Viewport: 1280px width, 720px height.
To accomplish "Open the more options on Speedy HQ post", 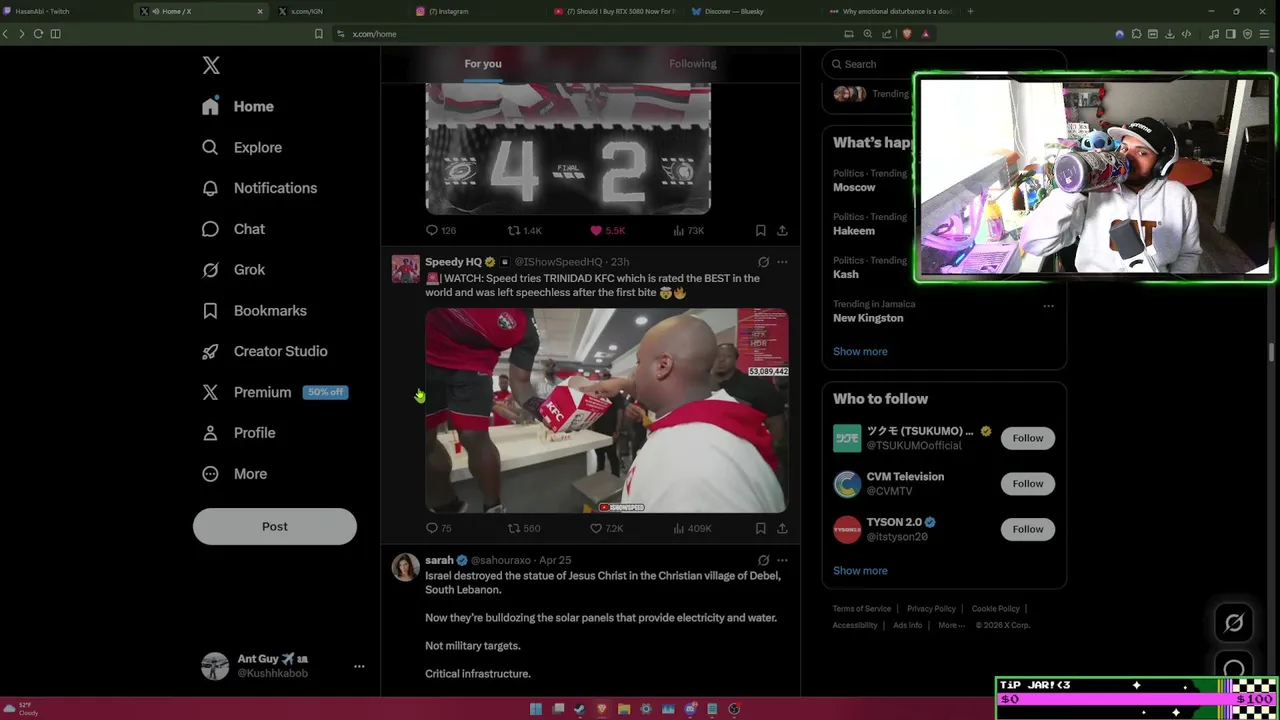I will pos(782,262).
